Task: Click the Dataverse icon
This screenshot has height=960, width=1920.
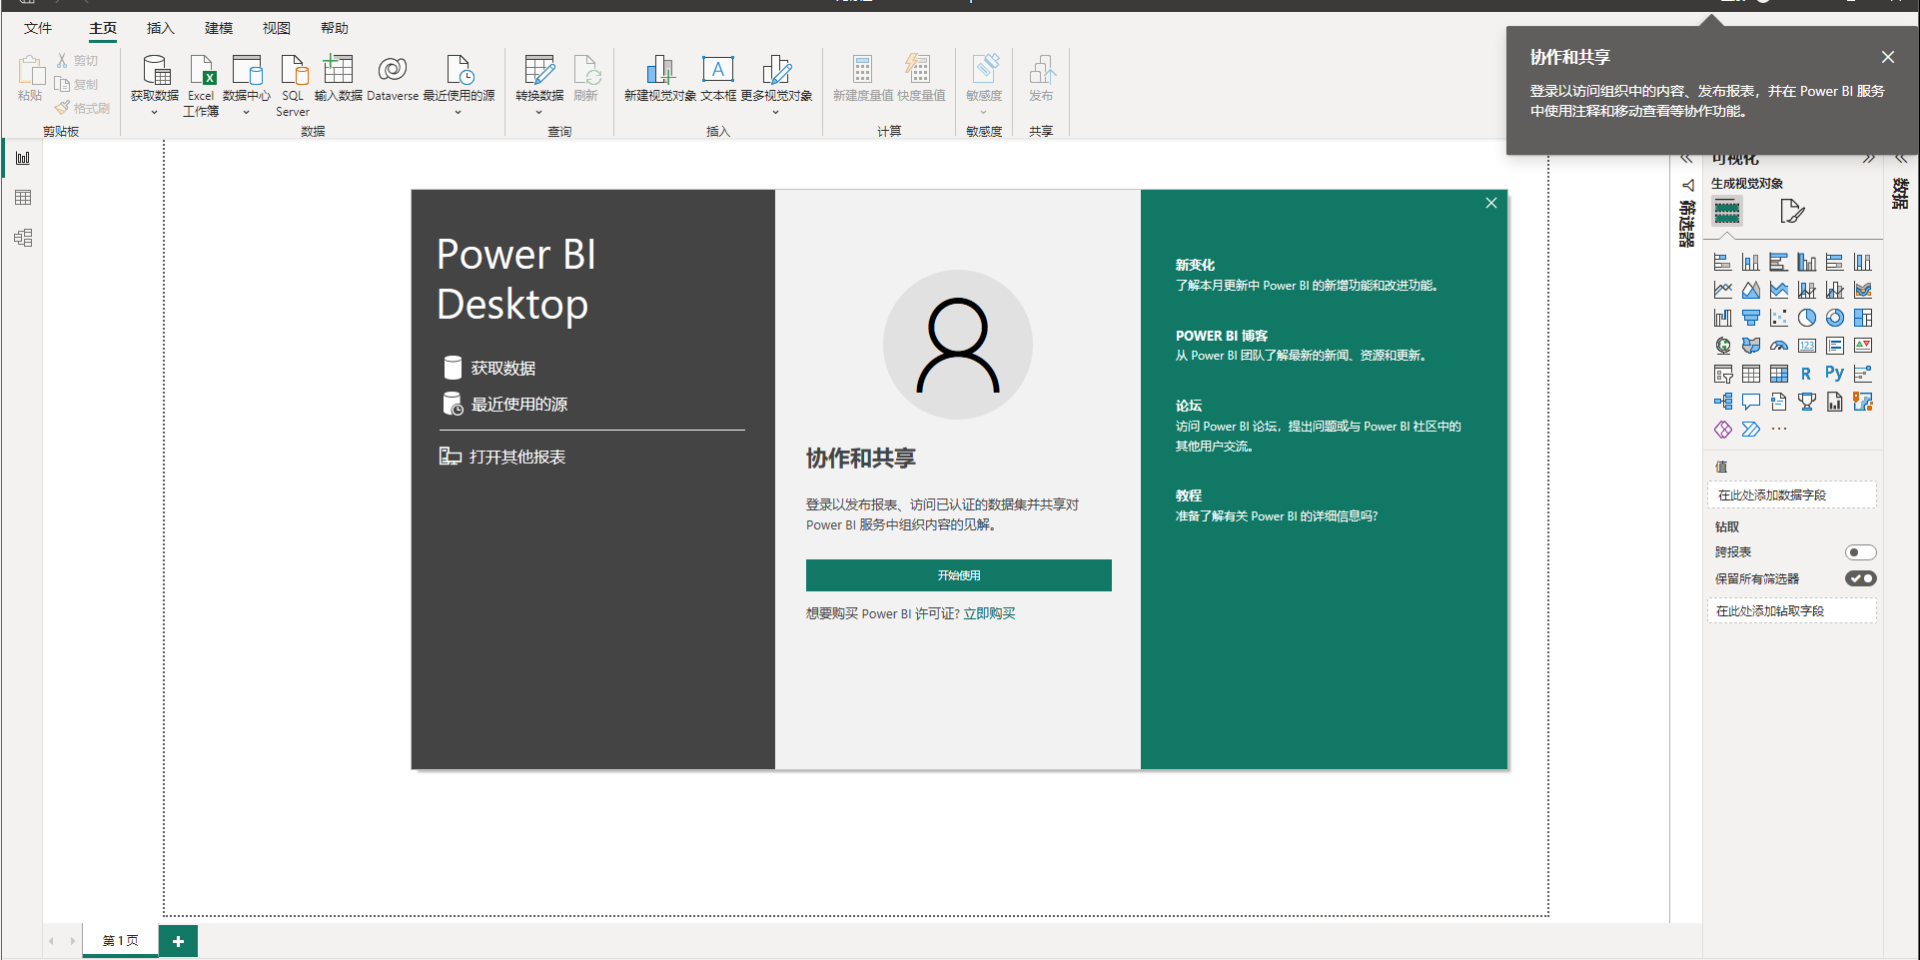Action: 392,70
